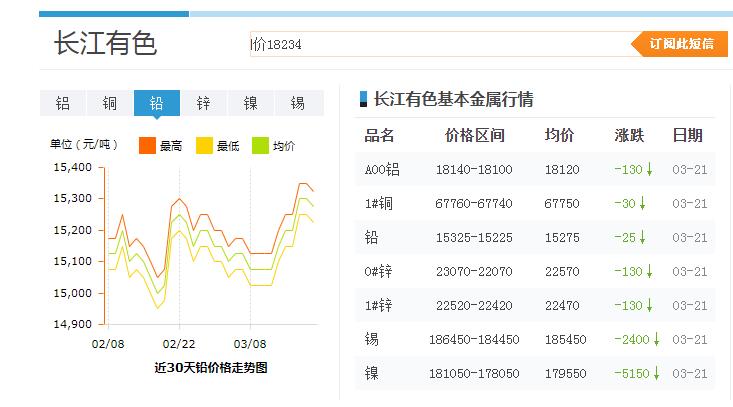
Task: Click the yellow 最低 legend swatch
Action: [204, 145]
